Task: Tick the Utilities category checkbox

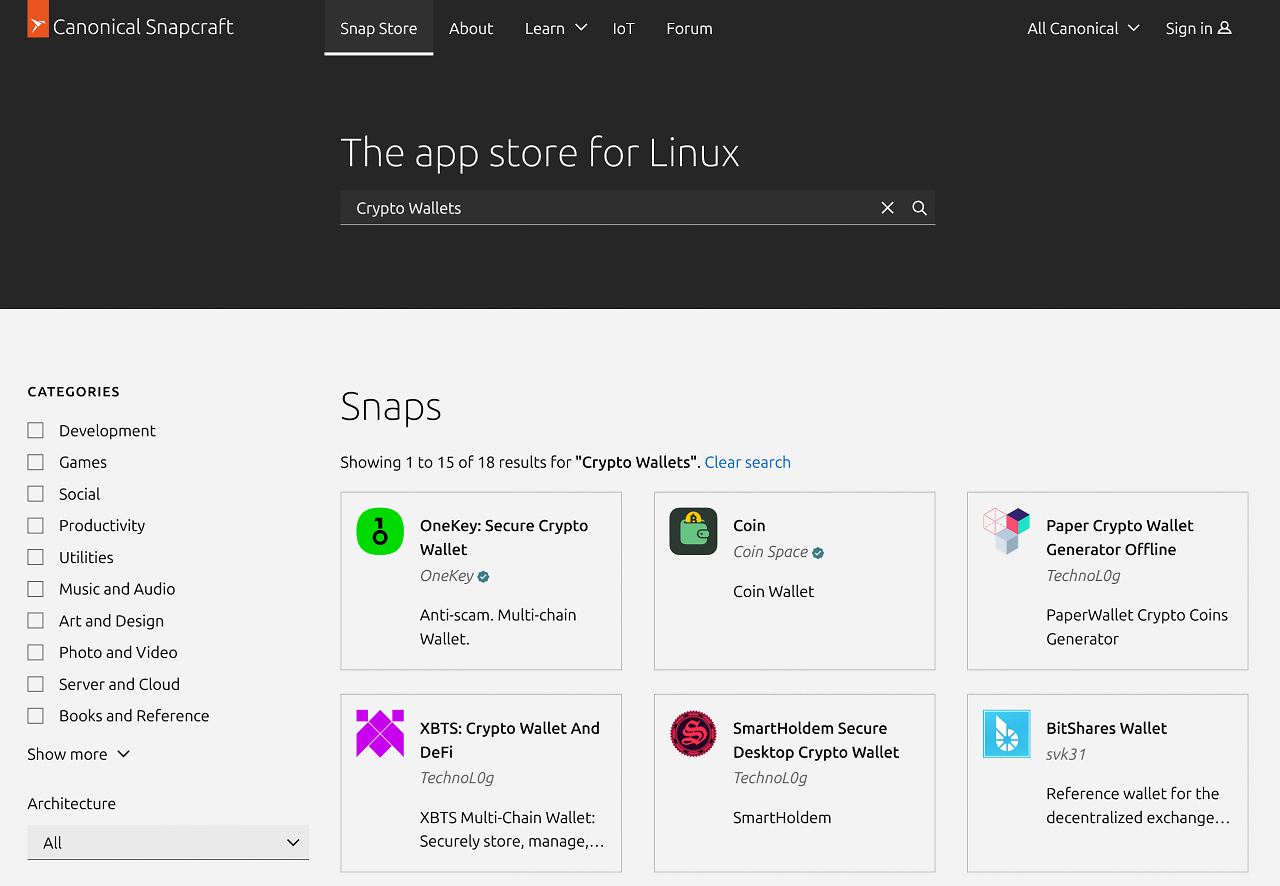Action: click(36, 557)
